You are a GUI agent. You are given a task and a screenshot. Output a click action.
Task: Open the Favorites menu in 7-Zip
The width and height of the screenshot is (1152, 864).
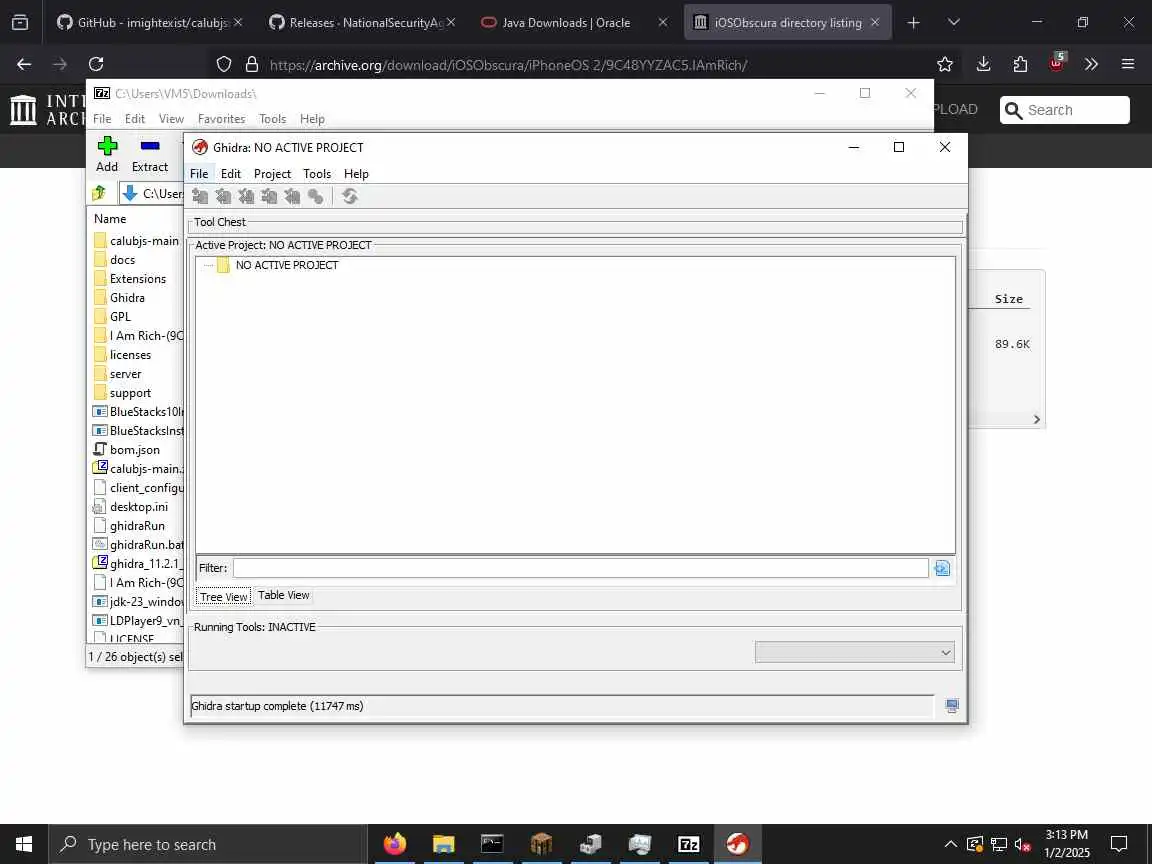coord(221,119)
